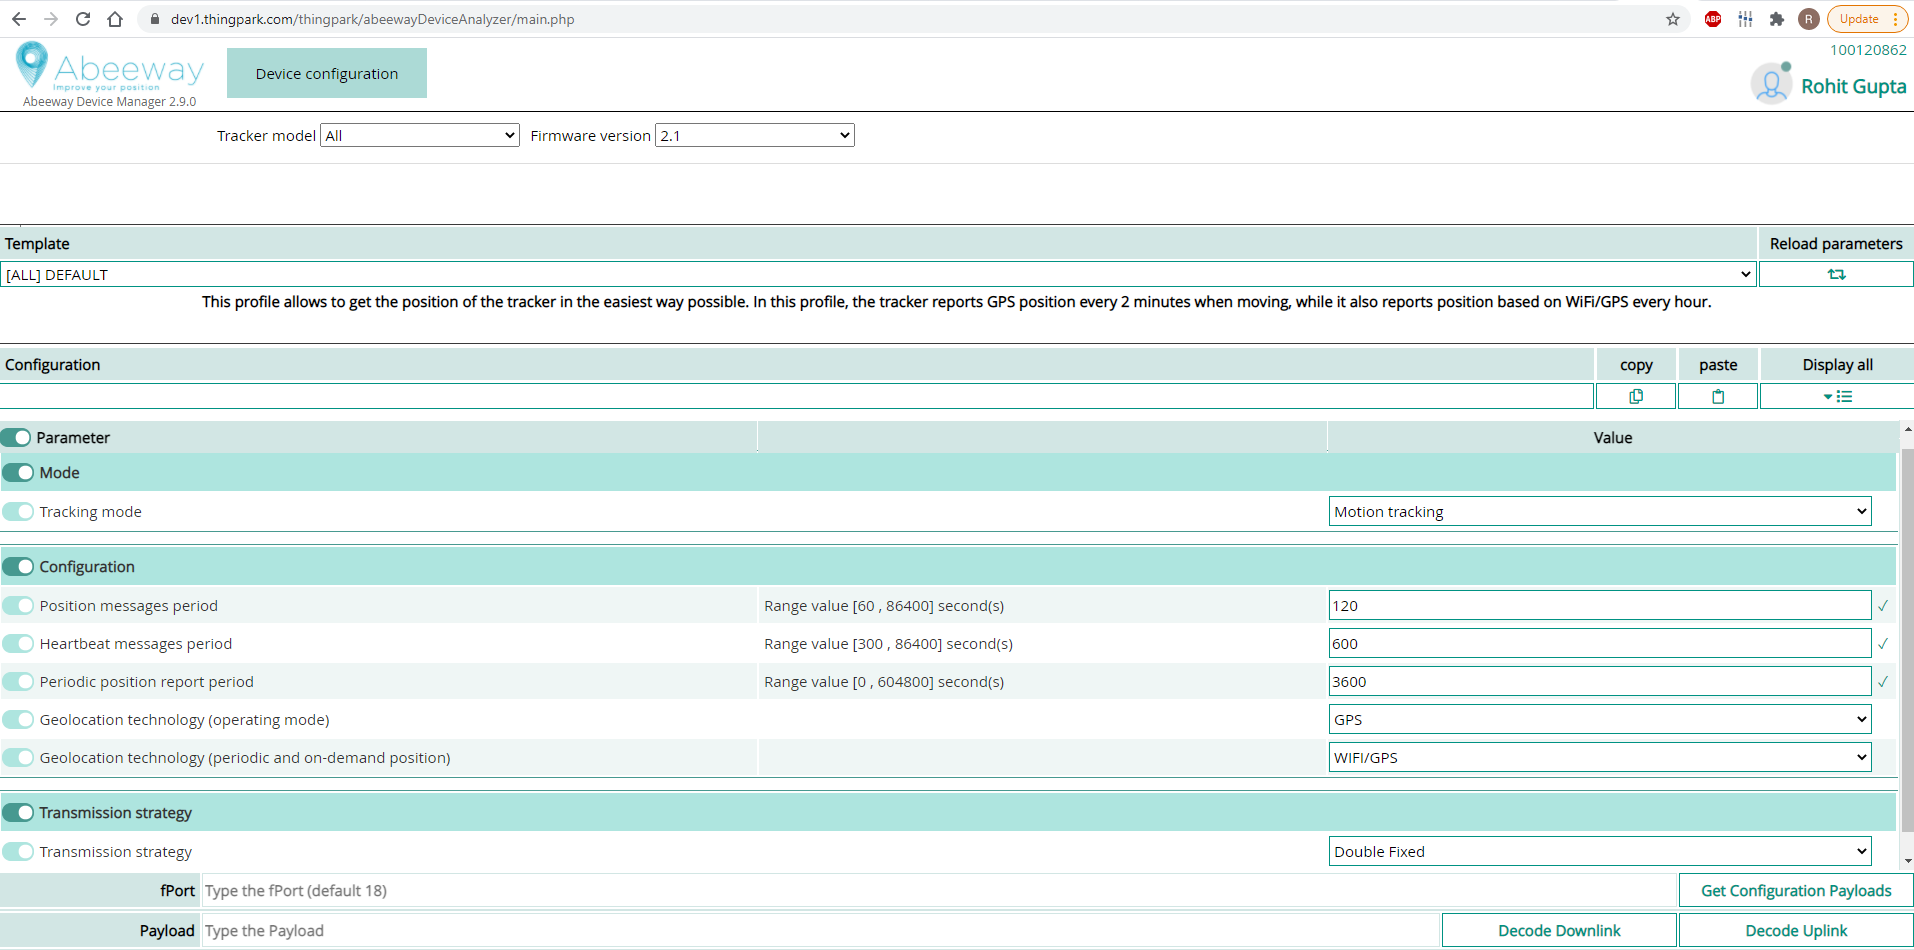Open the Motion tracking mode dropdown
Viewport: 1914px width, 950px height.
1600,512
